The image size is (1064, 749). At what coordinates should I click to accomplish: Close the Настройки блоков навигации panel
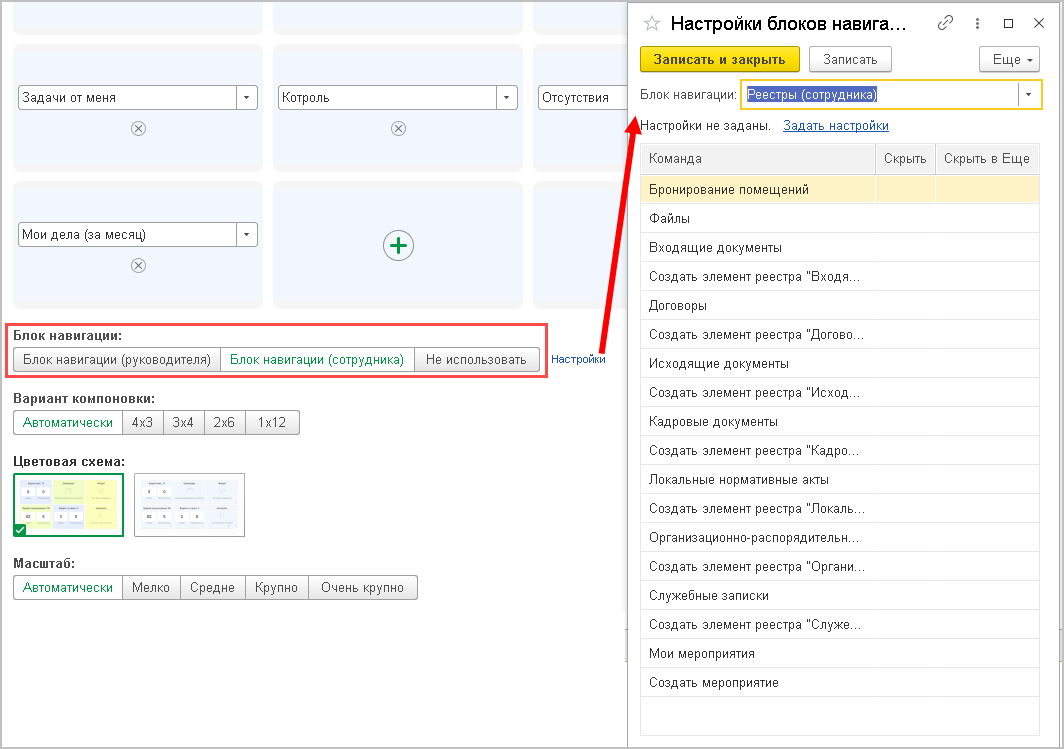pyautogui.click(x=1039, y=24)
